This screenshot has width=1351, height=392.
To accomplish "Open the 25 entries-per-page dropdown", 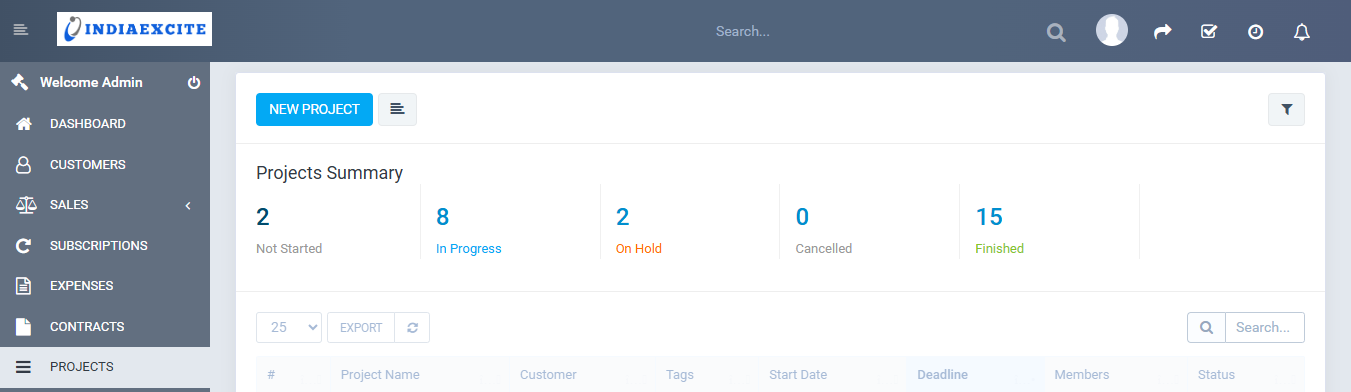I will [289, 327].
